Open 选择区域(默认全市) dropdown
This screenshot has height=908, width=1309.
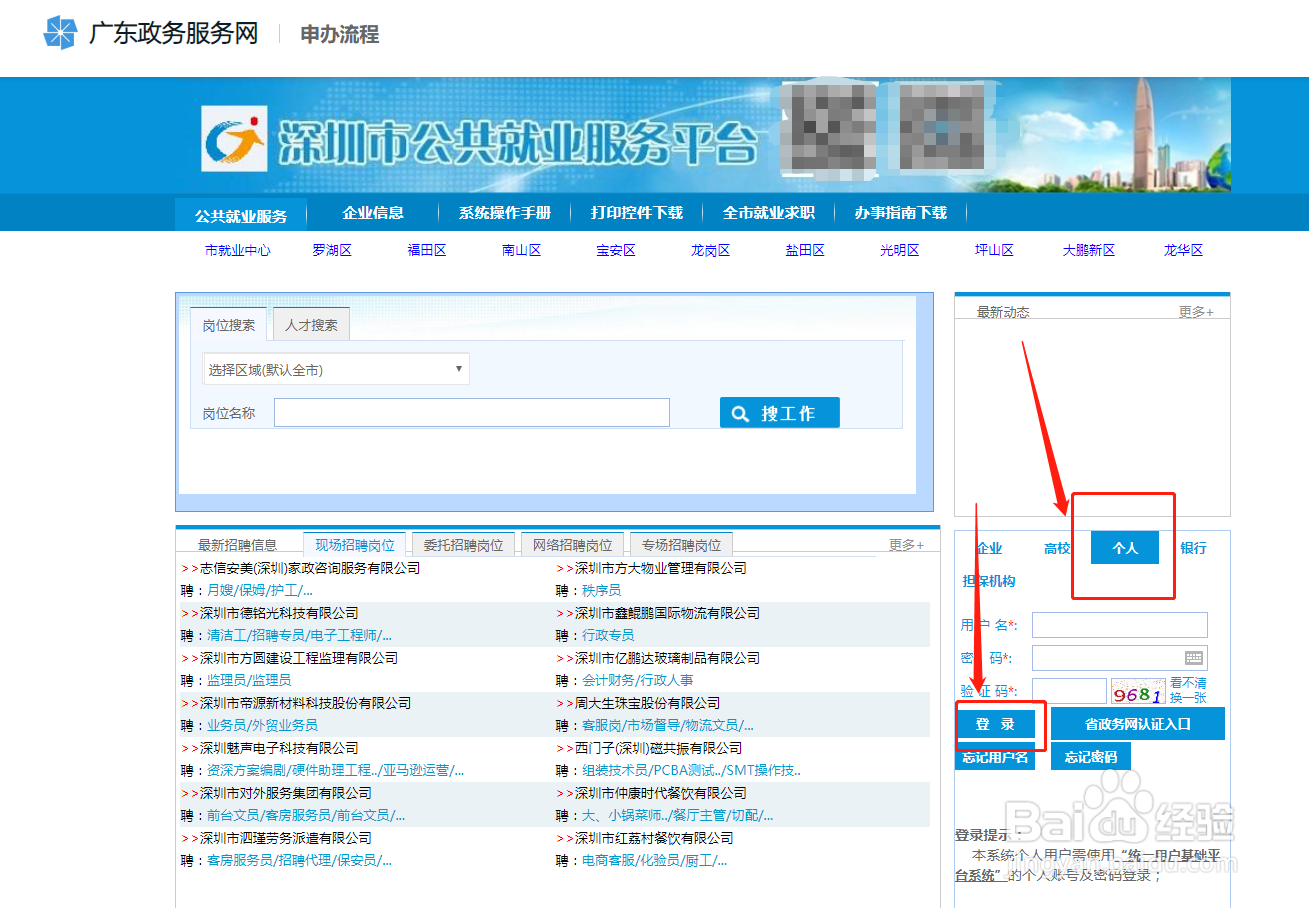point(336,369)
